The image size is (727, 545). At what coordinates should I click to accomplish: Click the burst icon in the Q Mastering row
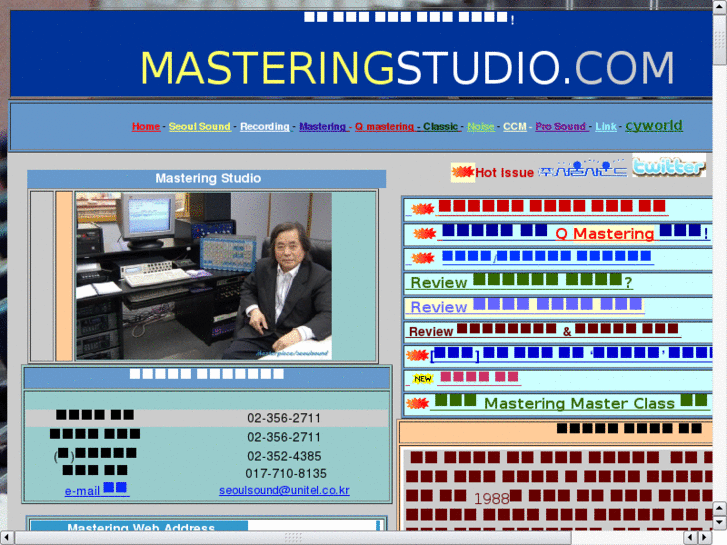coord(425,233)
